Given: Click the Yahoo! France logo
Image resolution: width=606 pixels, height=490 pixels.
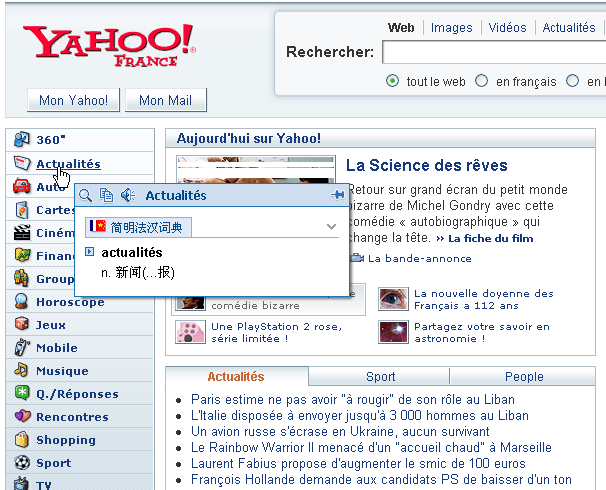Looking at the screenshot, I should [x=109, y=46].
